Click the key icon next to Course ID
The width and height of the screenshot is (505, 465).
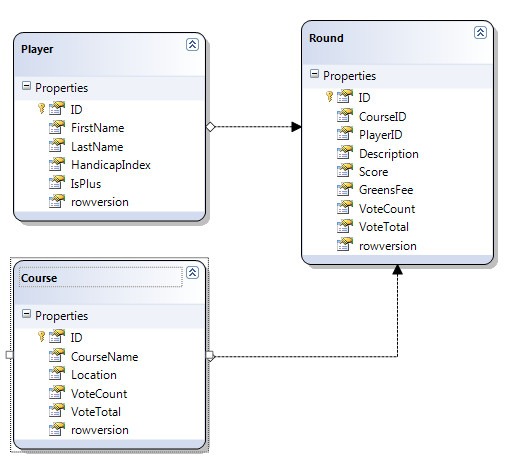pos(41,336)
